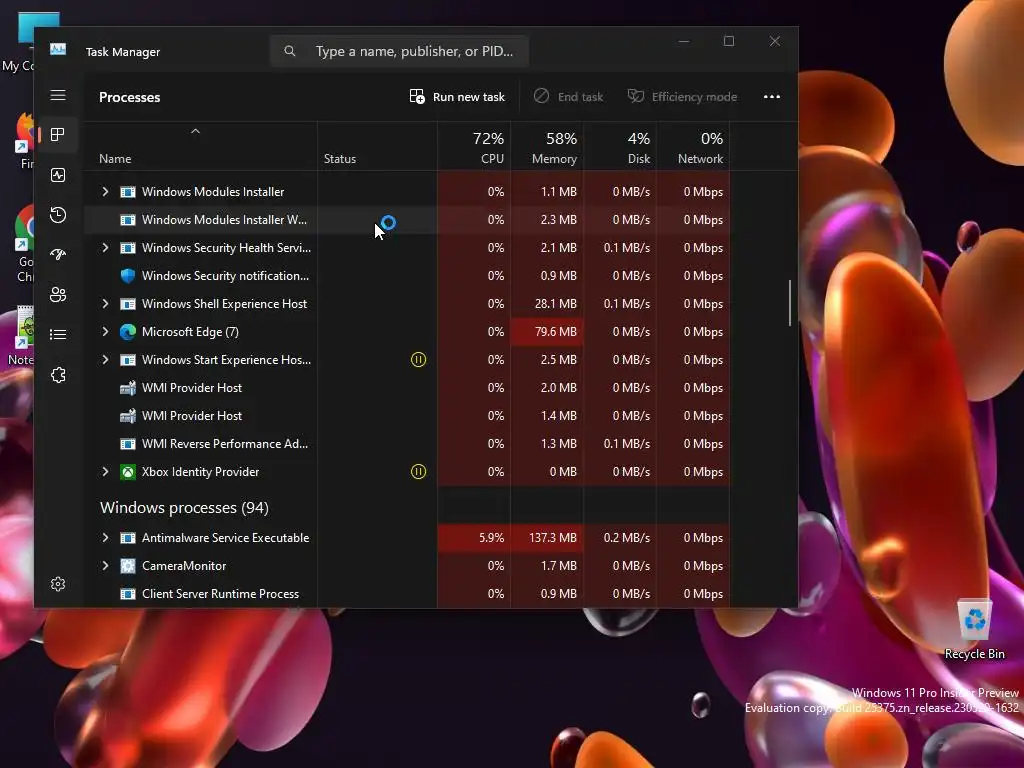This screenshot has width=1024, height=768.
Task: Maximize the Task Manager window
Action: tap(729, 41)
